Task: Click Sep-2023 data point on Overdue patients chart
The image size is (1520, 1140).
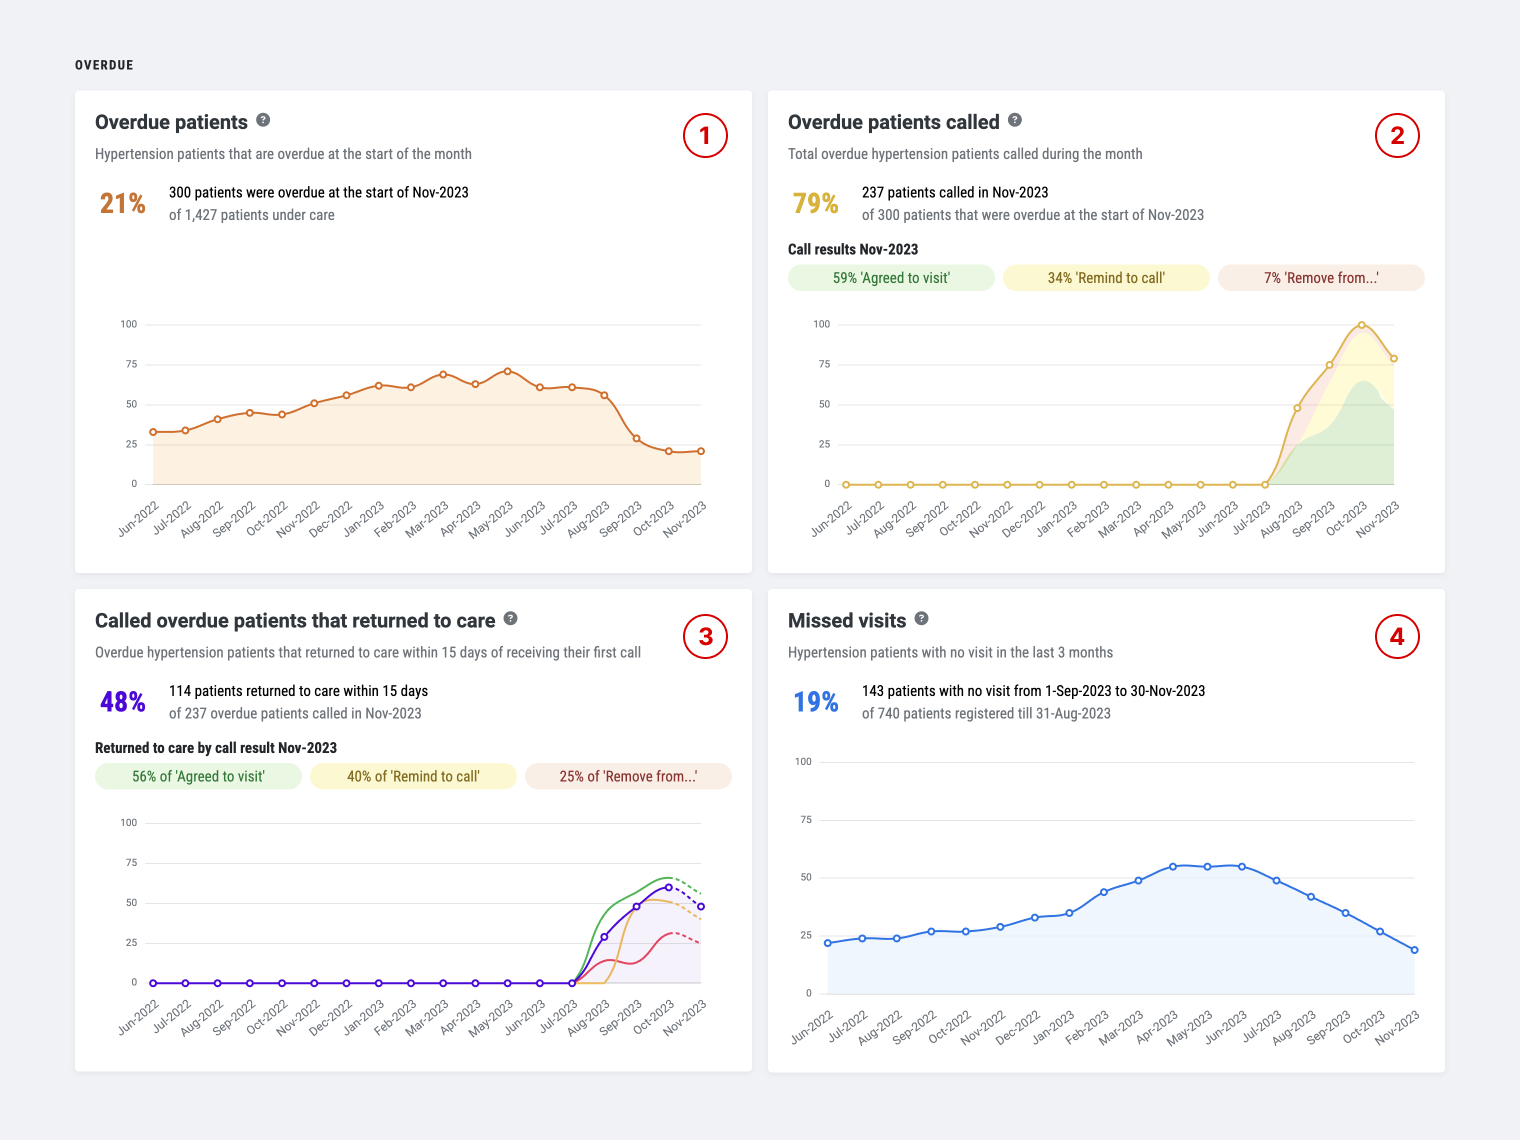Action: coord(637,438)
